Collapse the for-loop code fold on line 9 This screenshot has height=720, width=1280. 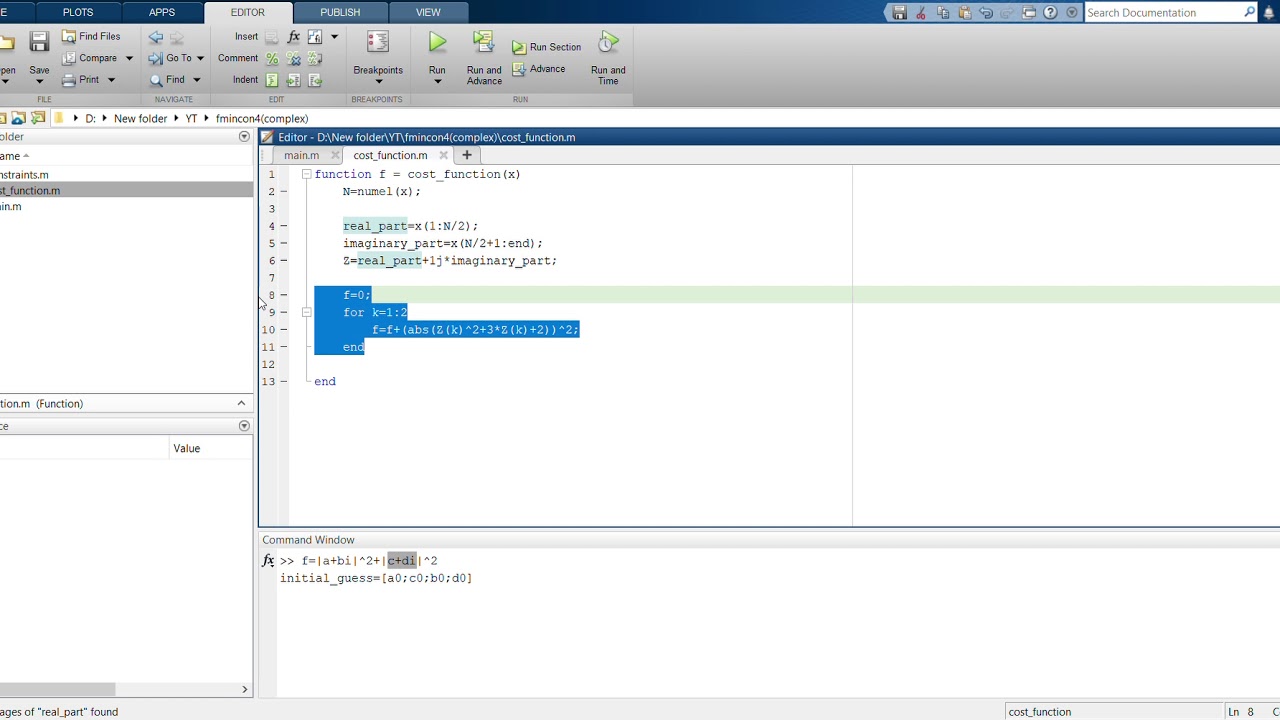coord(306,312)
